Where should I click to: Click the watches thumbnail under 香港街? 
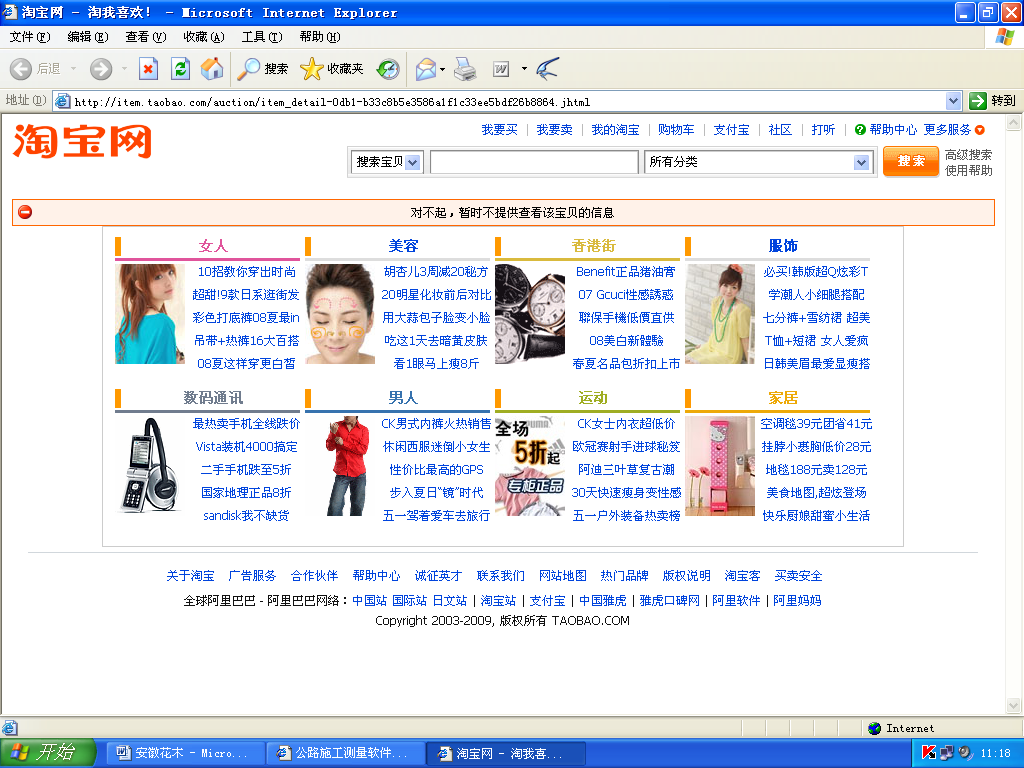point(530,313)
